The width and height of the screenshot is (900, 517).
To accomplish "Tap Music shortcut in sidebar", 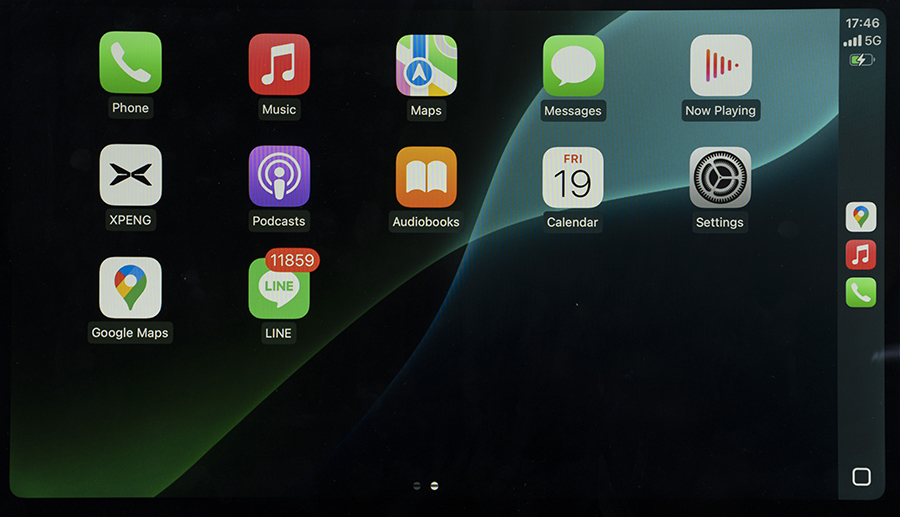I will pyautogui.click(x=861, y=255).
